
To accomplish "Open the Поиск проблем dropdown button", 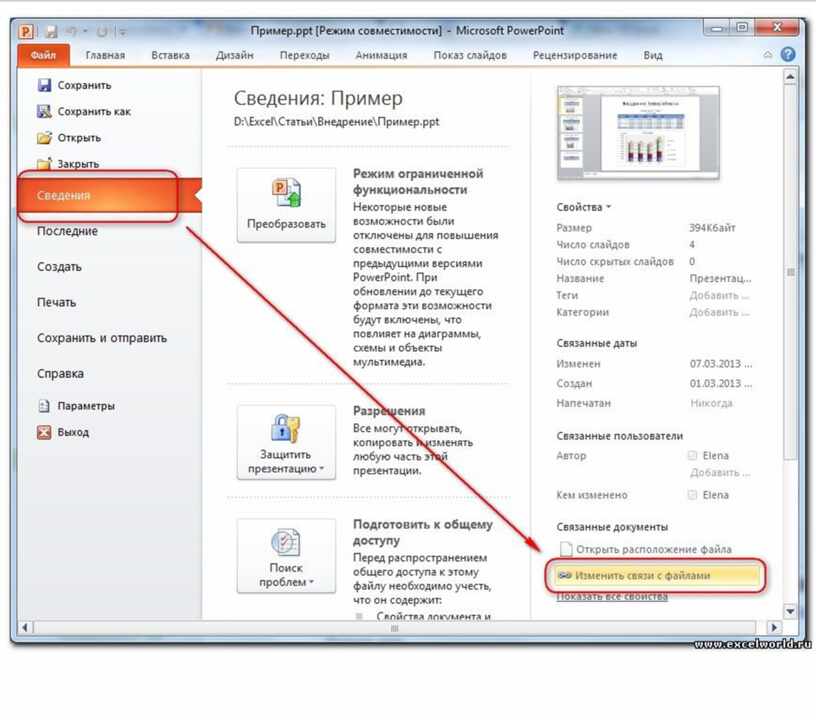I will [x=286, y=556].
